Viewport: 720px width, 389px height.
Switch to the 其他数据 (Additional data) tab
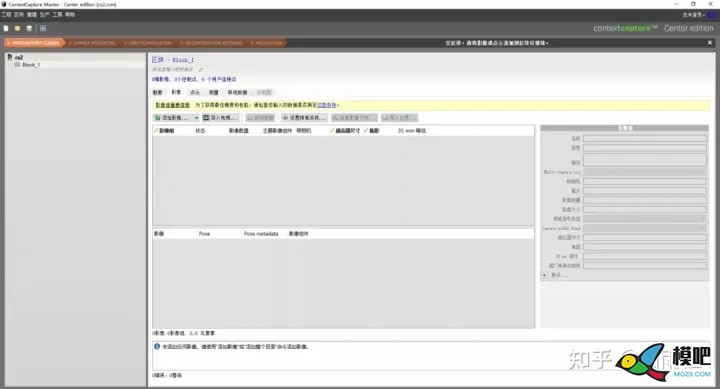[237, 92]
